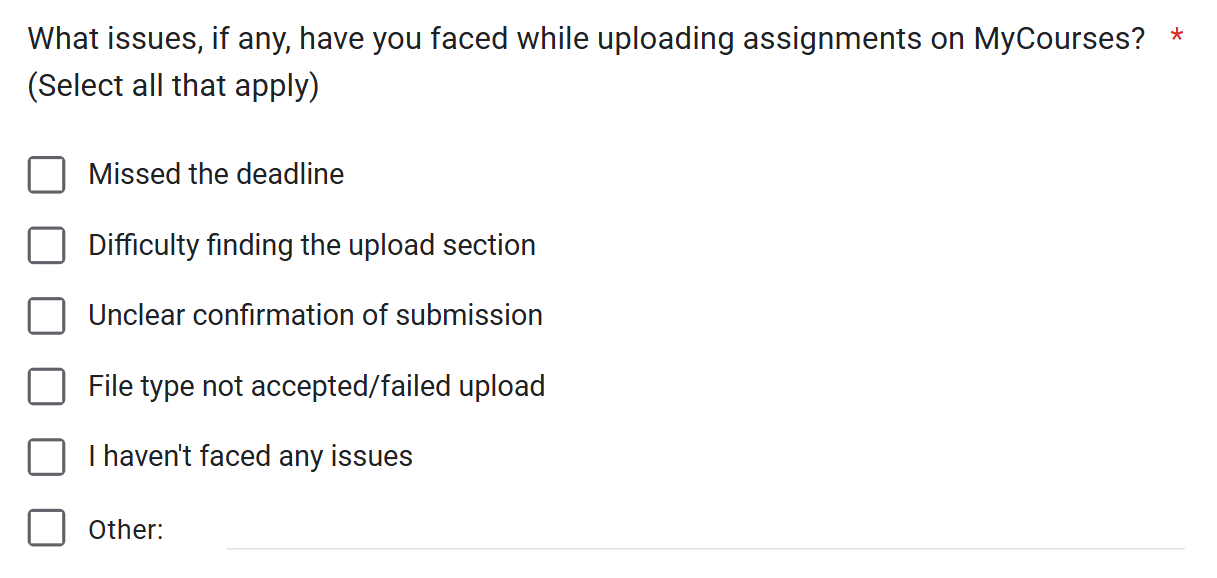
Task: Enable 'Unclear confirmation of submission' checkbox
Action: pyautogui.click(x=46, y=316)
